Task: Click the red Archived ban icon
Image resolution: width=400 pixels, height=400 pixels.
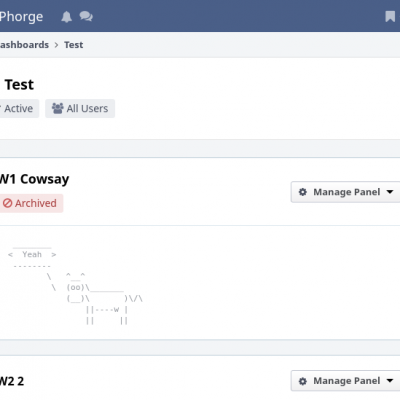Action: click(x=7, y=203)
